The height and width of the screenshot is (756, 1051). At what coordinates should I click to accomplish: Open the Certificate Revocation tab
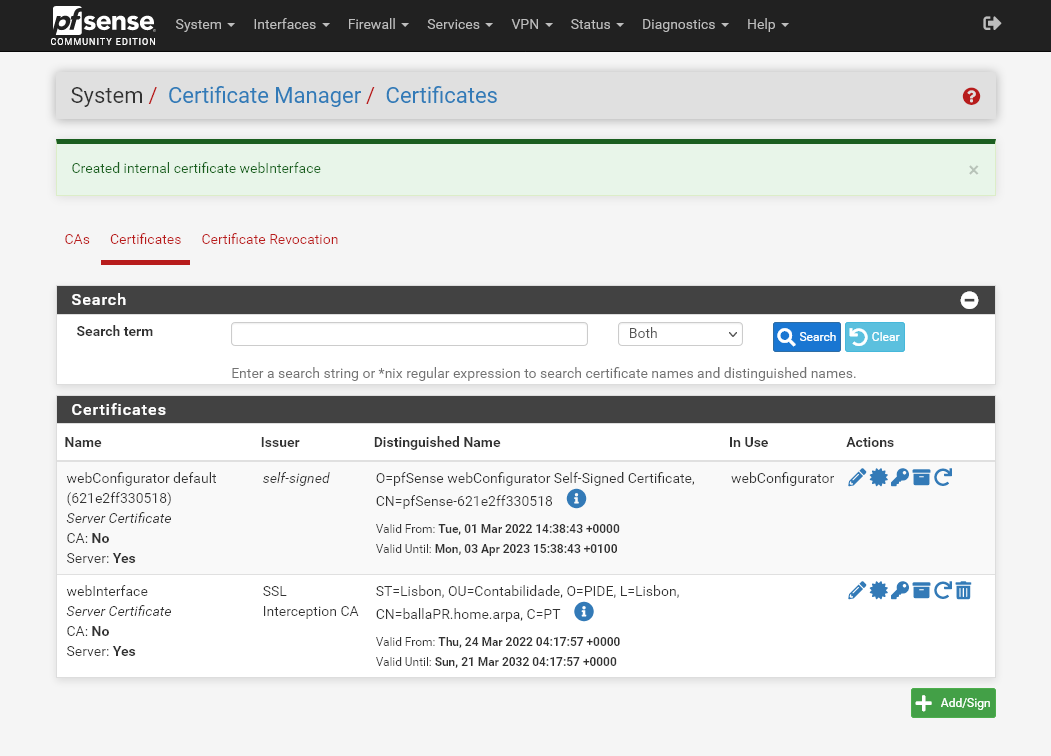(269, 239)
